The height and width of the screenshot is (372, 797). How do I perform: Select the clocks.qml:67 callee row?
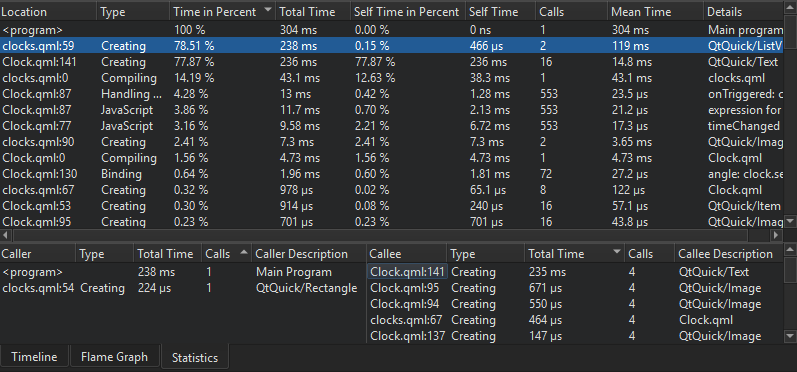[x=575, y=320]
